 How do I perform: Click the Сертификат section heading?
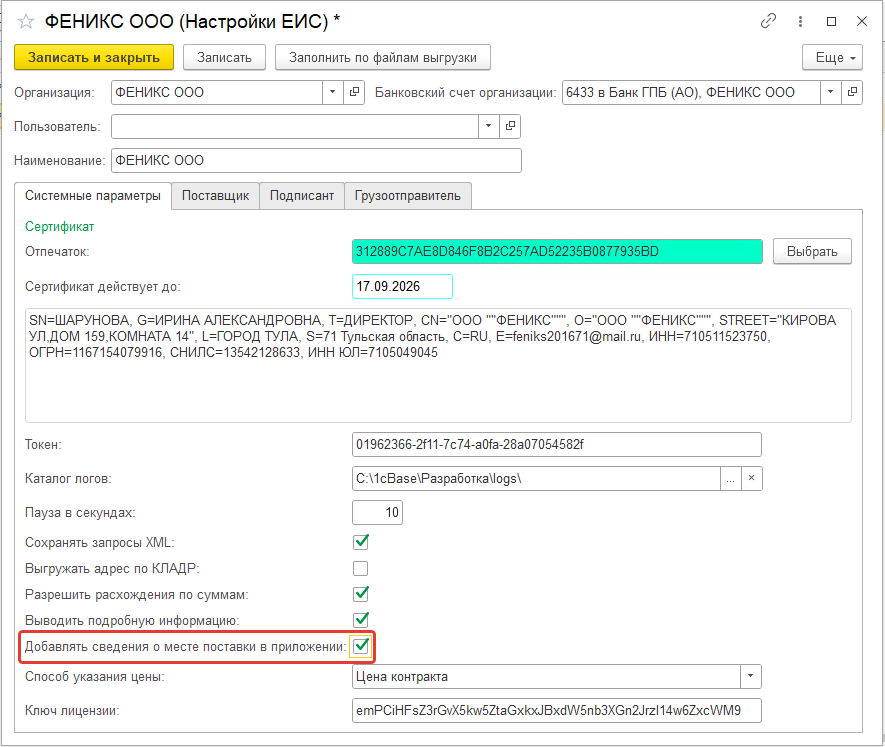[59, 226]
